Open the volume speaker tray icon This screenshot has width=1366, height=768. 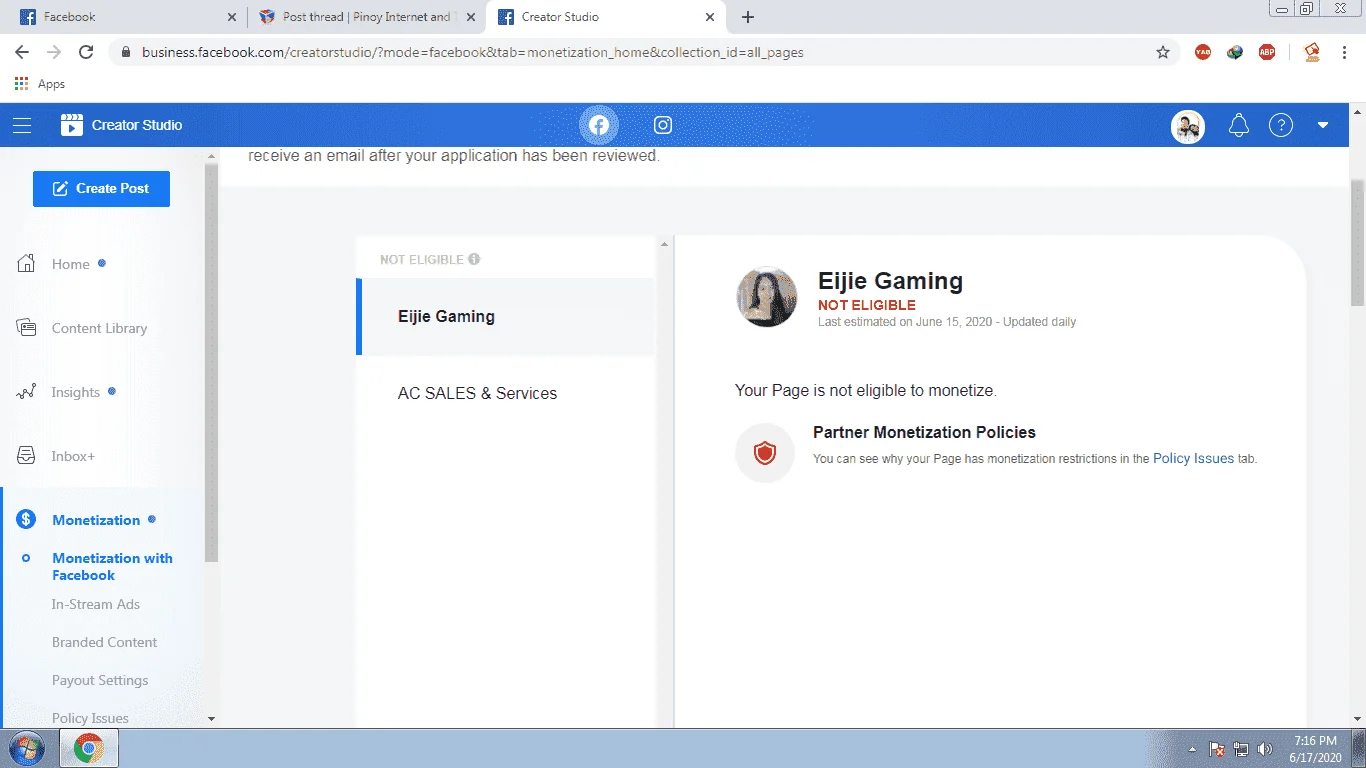1265,749
